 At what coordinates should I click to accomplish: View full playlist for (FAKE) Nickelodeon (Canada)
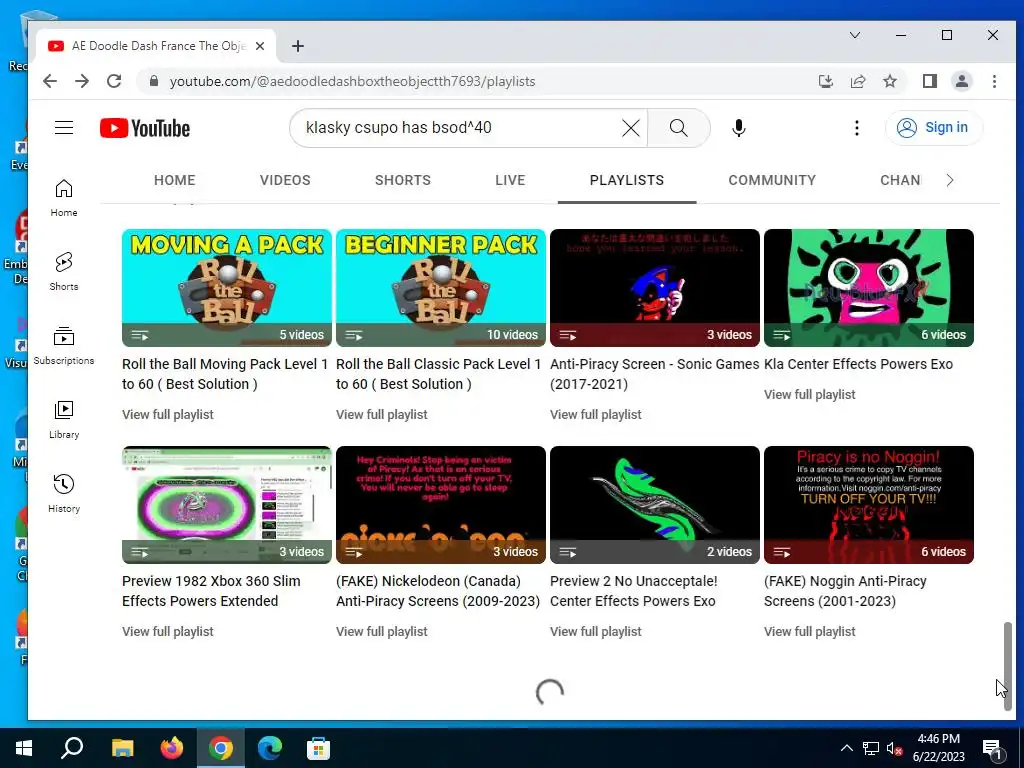point(381,632)
